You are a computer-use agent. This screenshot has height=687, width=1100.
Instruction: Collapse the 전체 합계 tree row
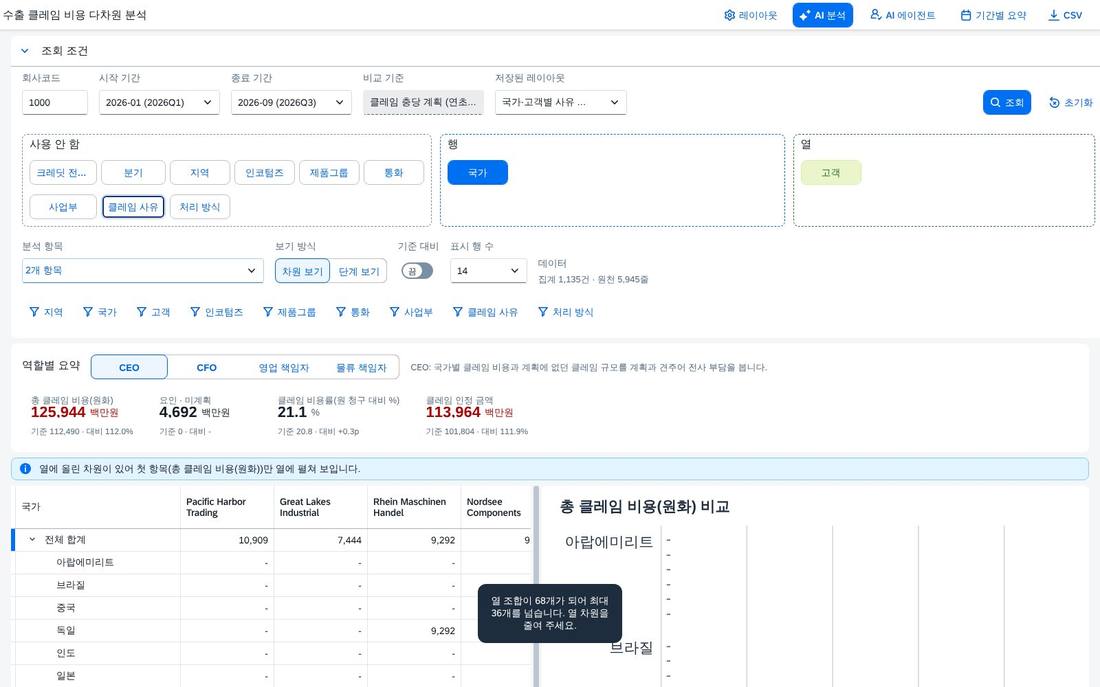click(x=32, y=540)
